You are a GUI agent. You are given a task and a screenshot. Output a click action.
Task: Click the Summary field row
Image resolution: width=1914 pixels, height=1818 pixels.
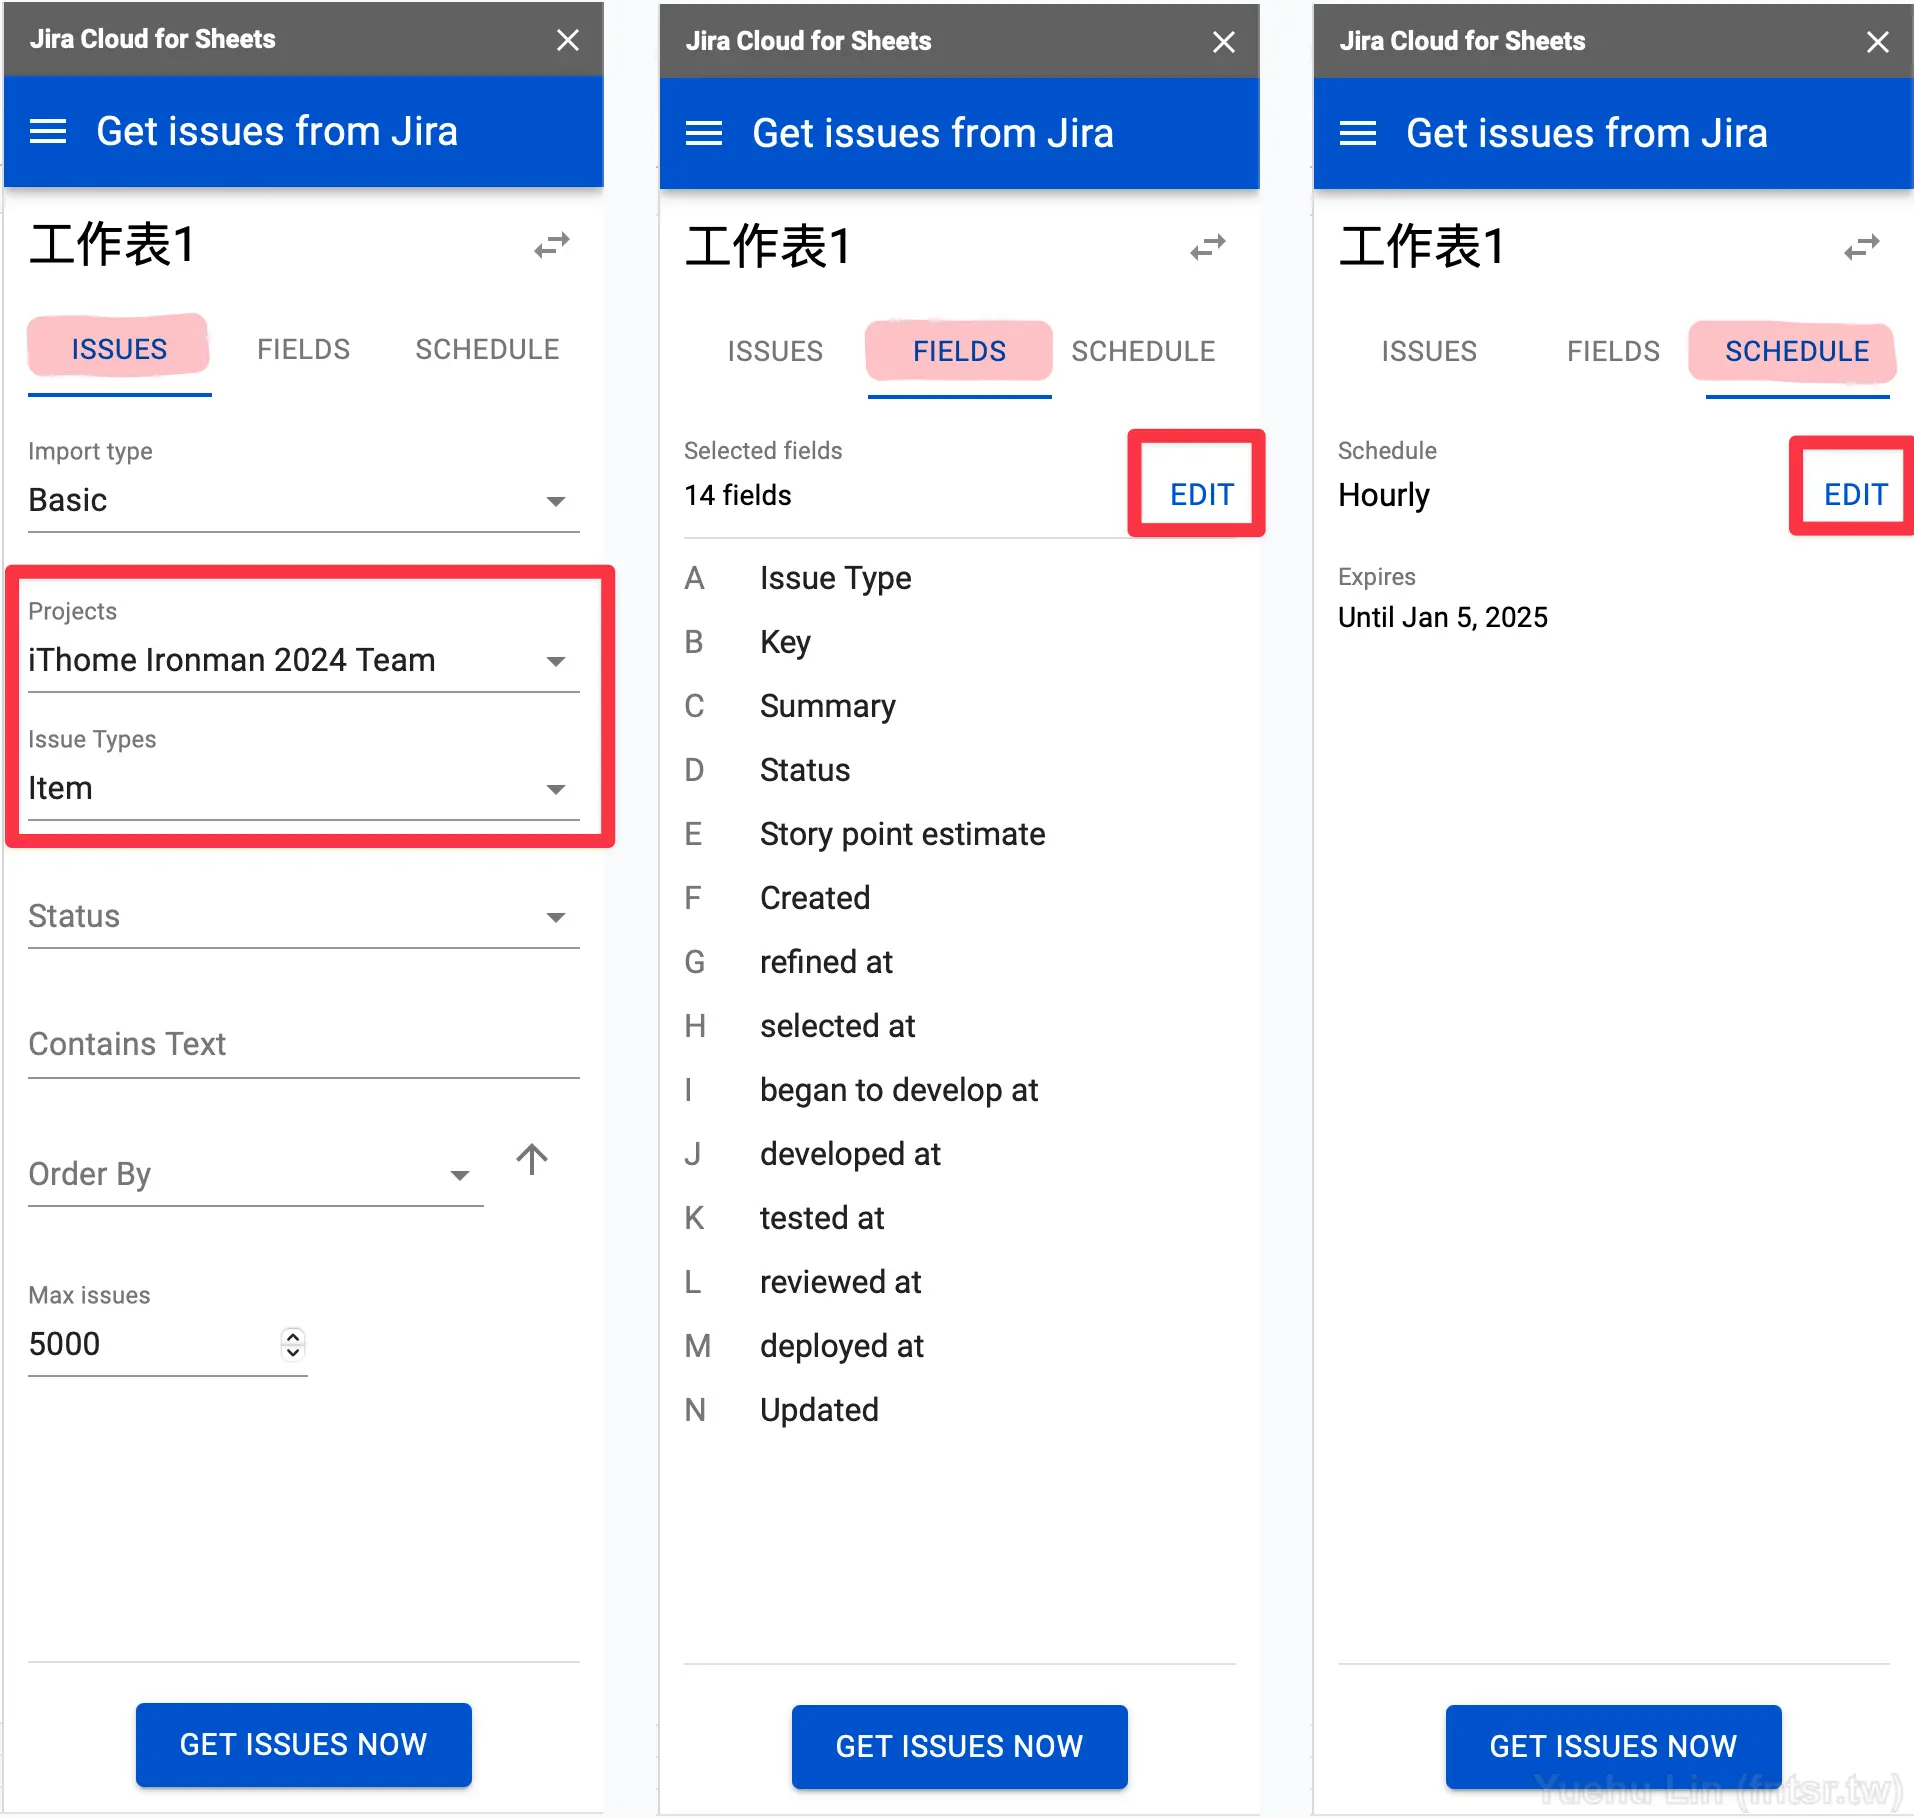pos(960,706)
